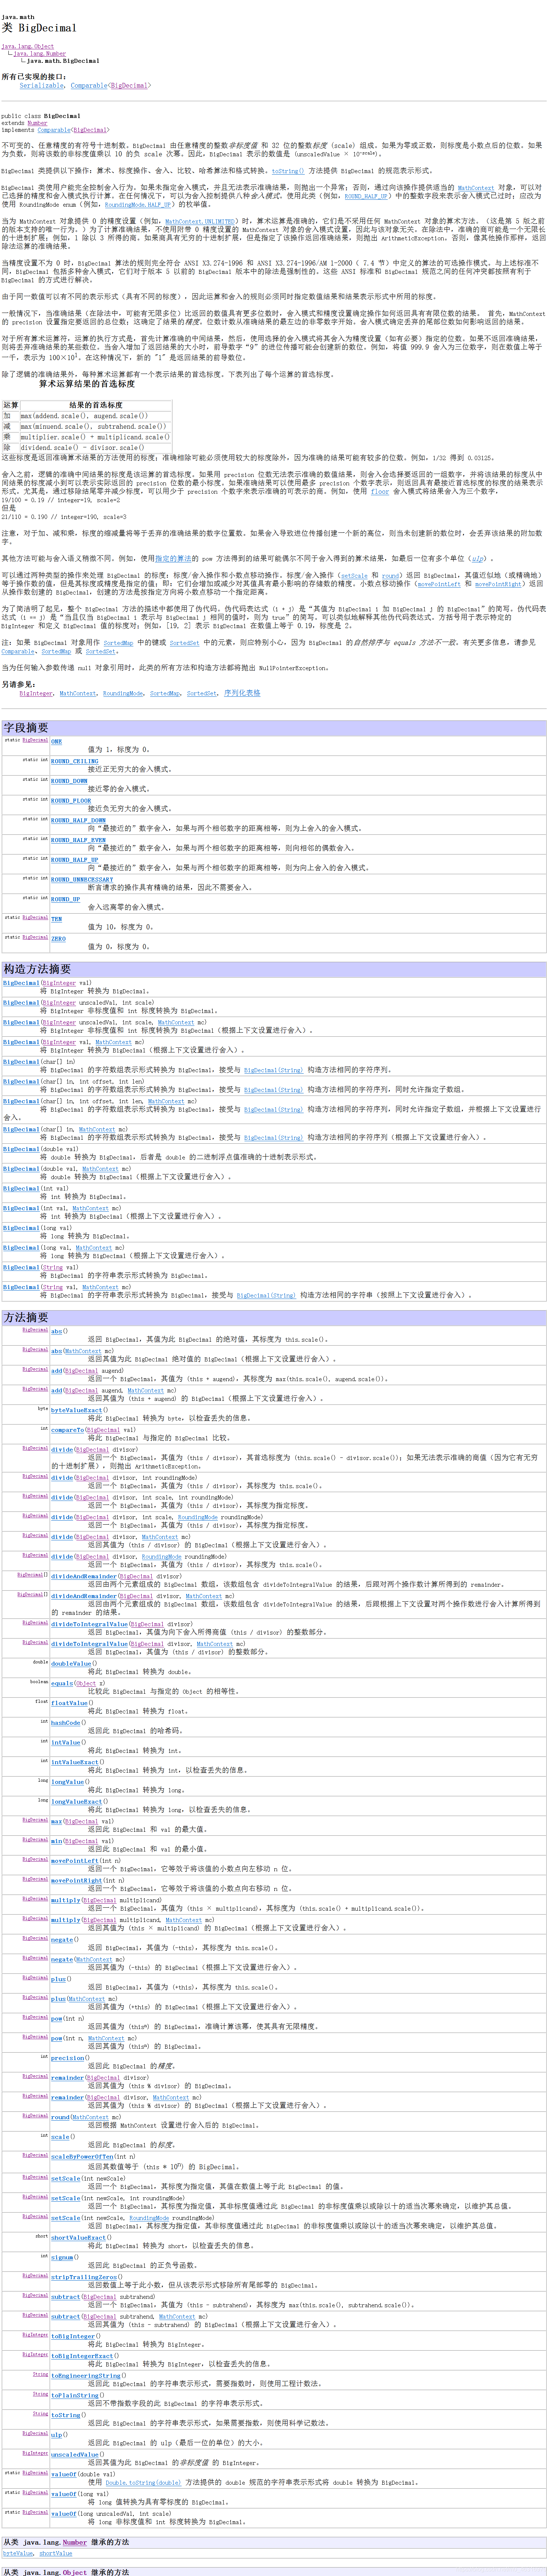This screenshot has width=550, height=2576.
Task: Open the toEngineeringString() method link
Action: pyautogui.click(x=86, y=2376)
